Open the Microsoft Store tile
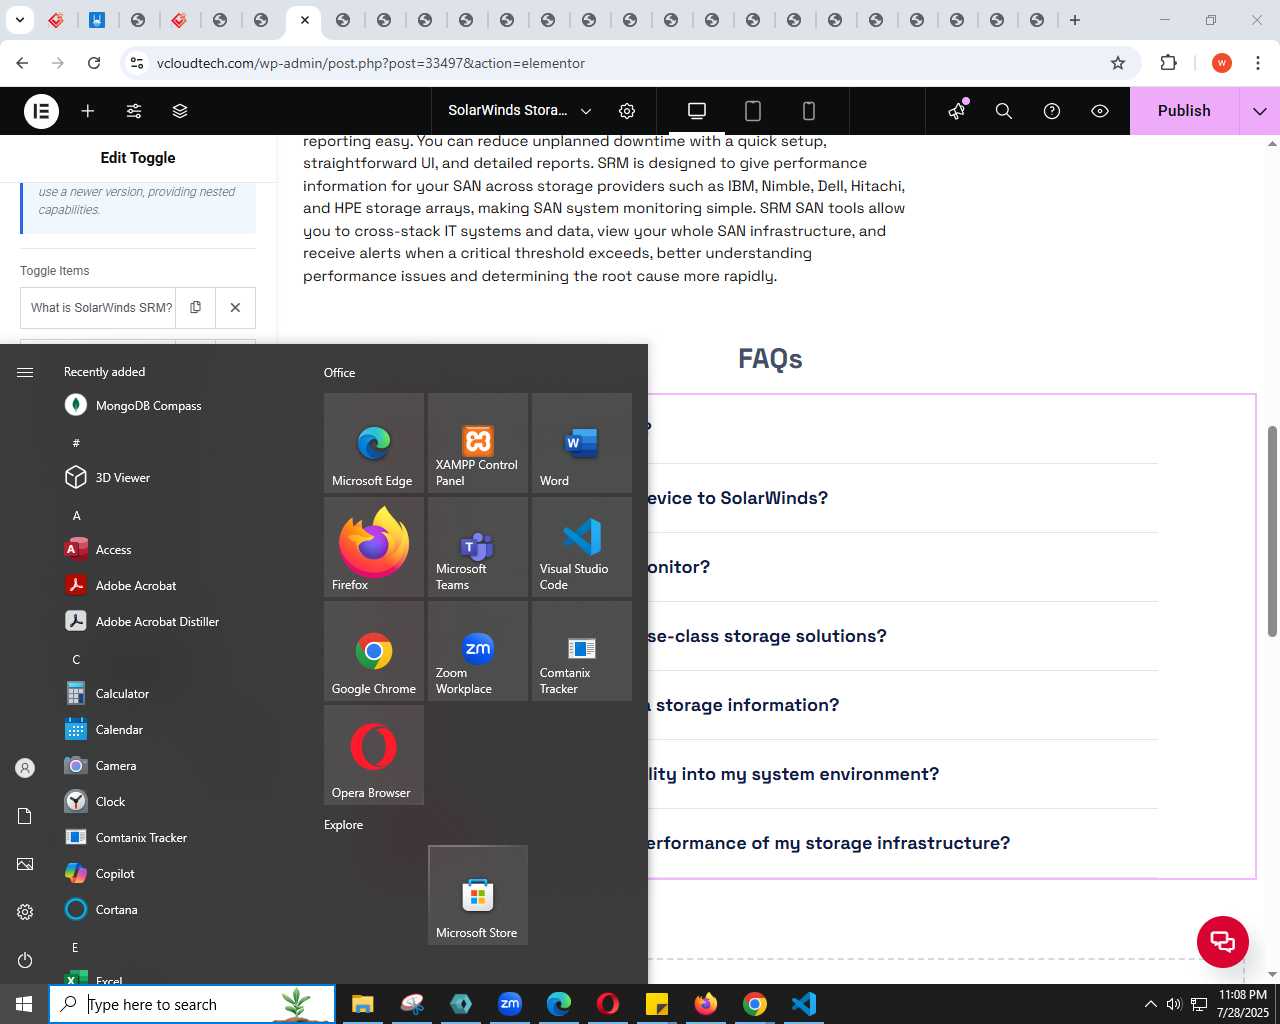Screen dimensions: 1280x1024 pyautogui.click(x=478, y=895)
